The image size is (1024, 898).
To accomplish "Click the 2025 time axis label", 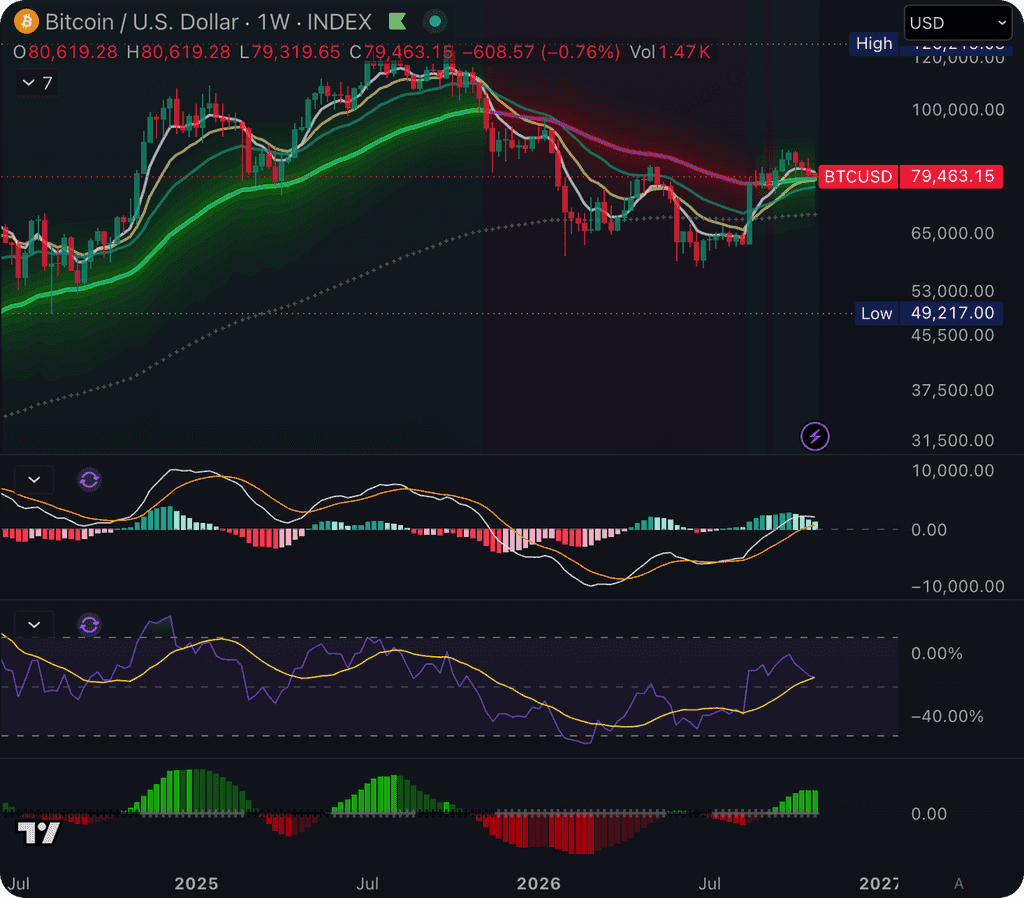I will pyautogui.click(x=197, y=884).
